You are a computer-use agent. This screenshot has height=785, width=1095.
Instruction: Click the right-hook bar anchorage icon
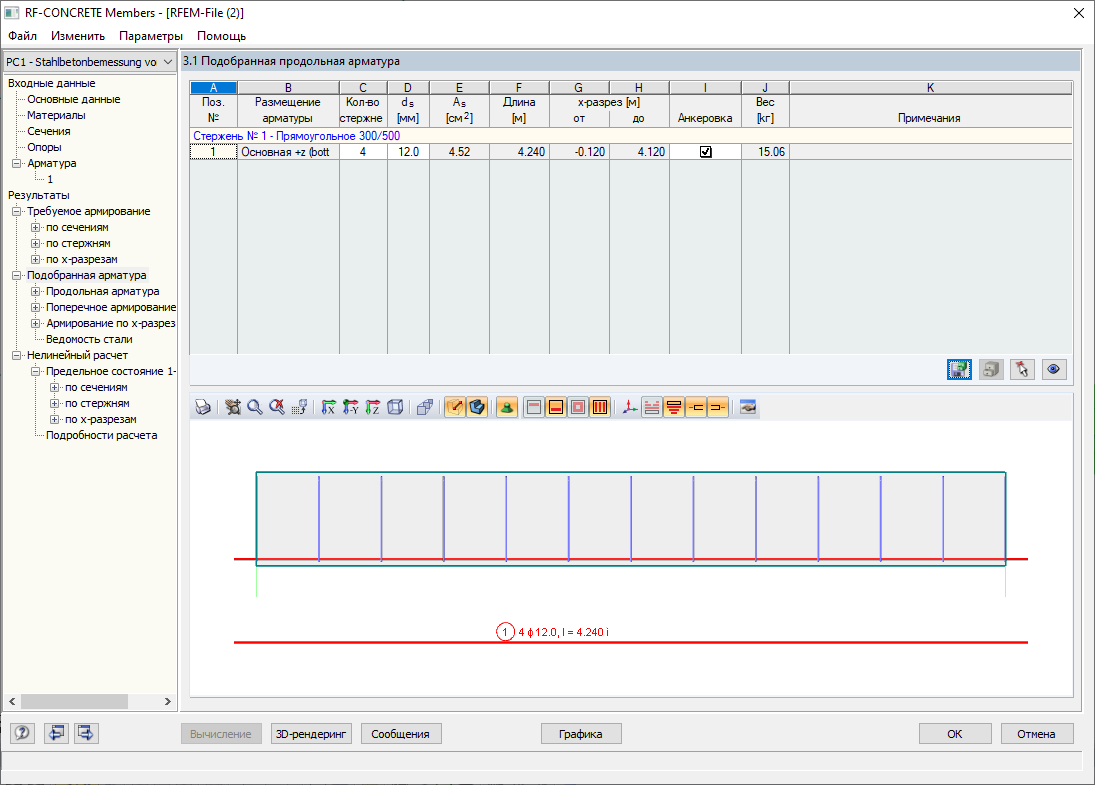718,407
